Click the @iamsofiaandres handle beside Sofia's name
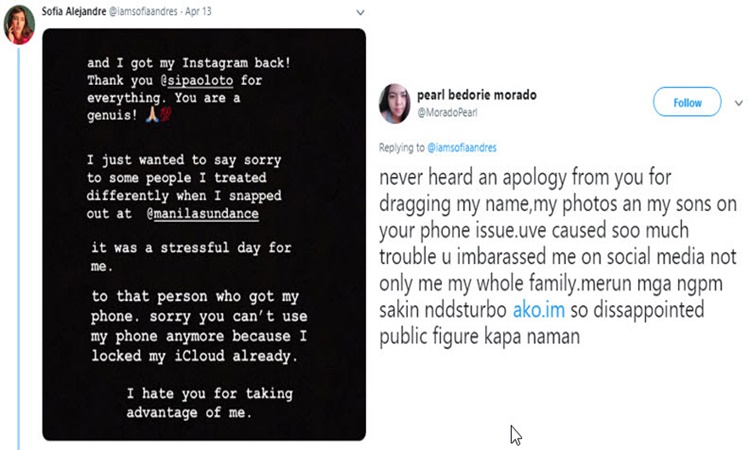Image resolution: width=750 pixels, height=450 pixels. click(x=143, y=11)
